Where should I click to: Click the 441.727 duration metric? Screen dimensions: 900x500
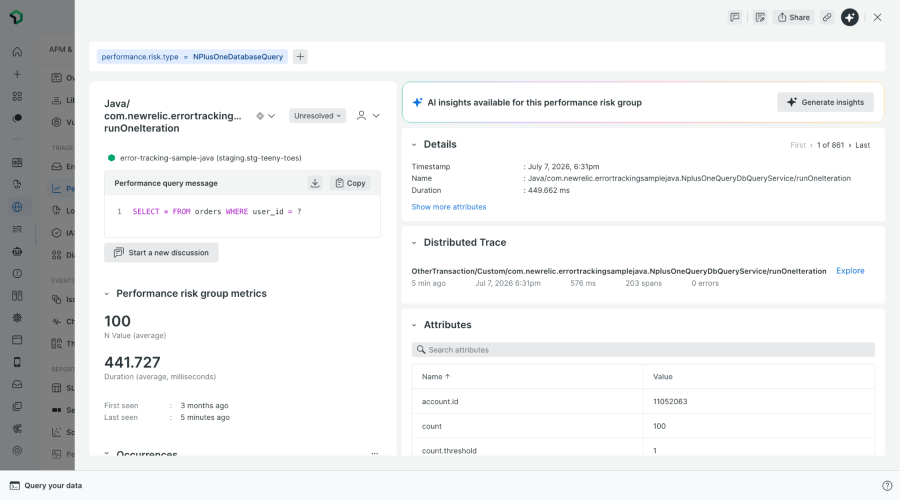click(x=132, y=362)
